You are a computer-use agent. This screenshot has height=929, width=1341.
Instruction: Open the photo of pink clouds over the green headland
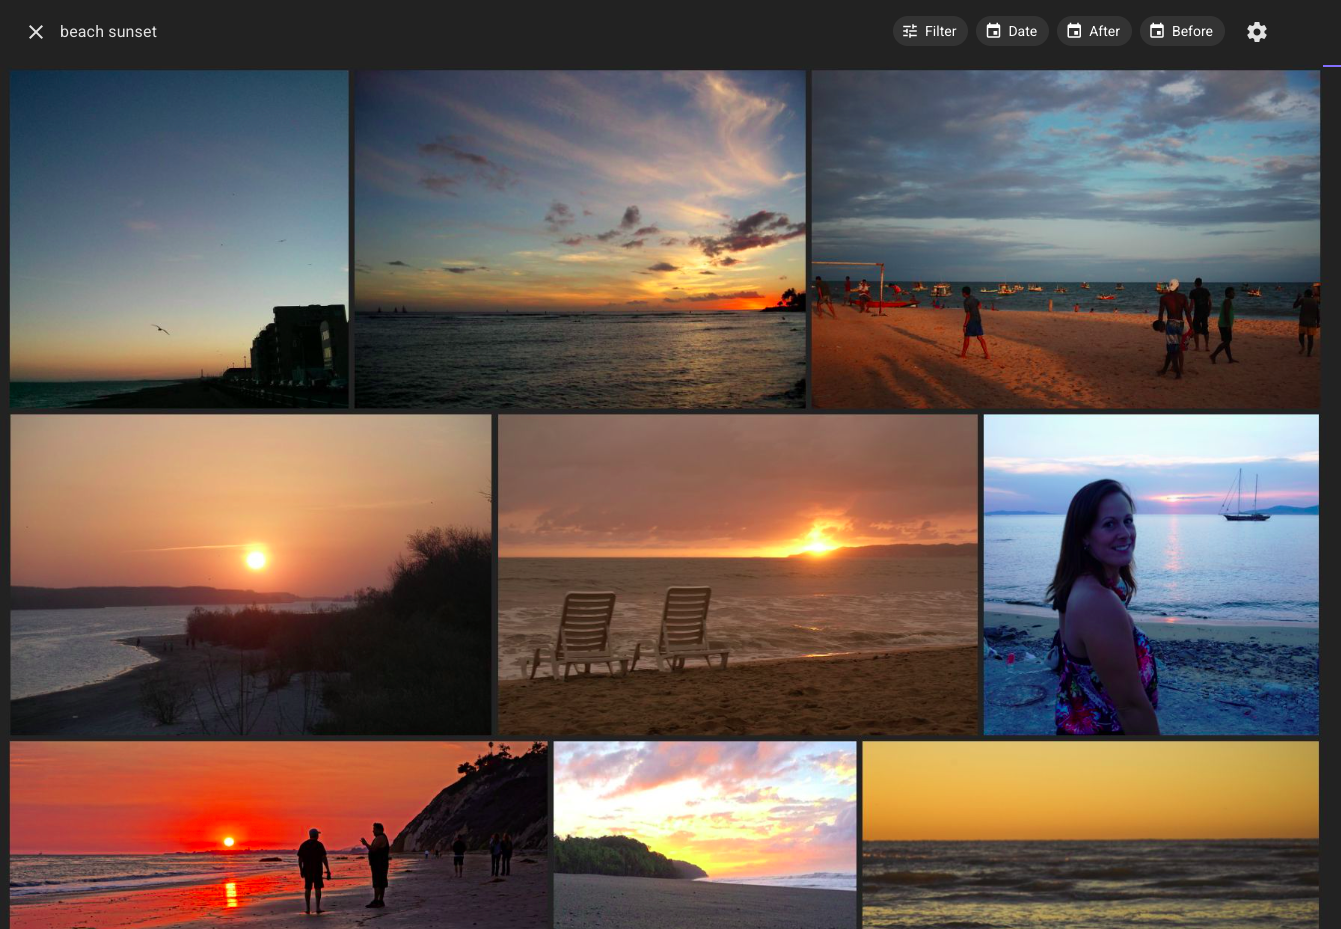point(705,835)
